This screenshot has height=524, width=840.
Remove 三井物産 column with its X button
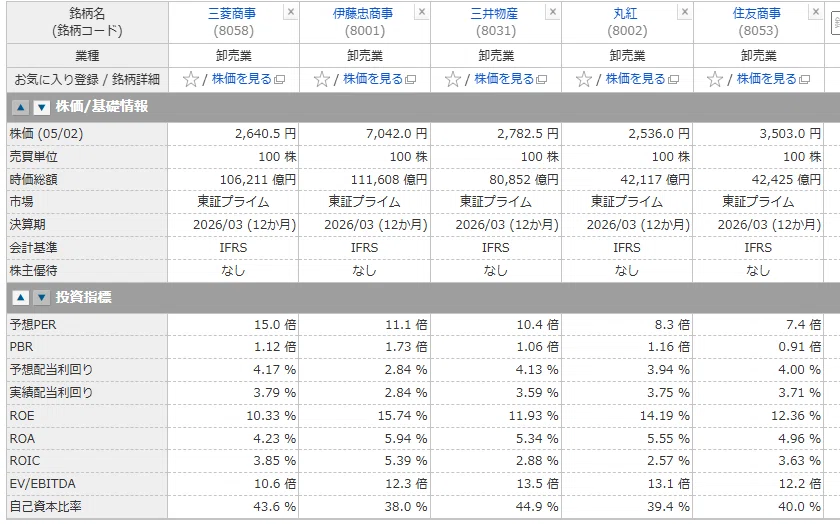tap(553, 12)
